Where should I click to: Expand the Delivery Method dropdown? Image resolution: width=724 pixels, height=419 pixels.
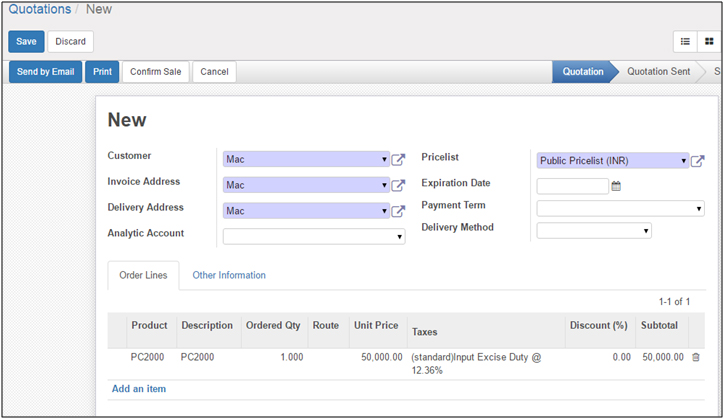(646, 231)
